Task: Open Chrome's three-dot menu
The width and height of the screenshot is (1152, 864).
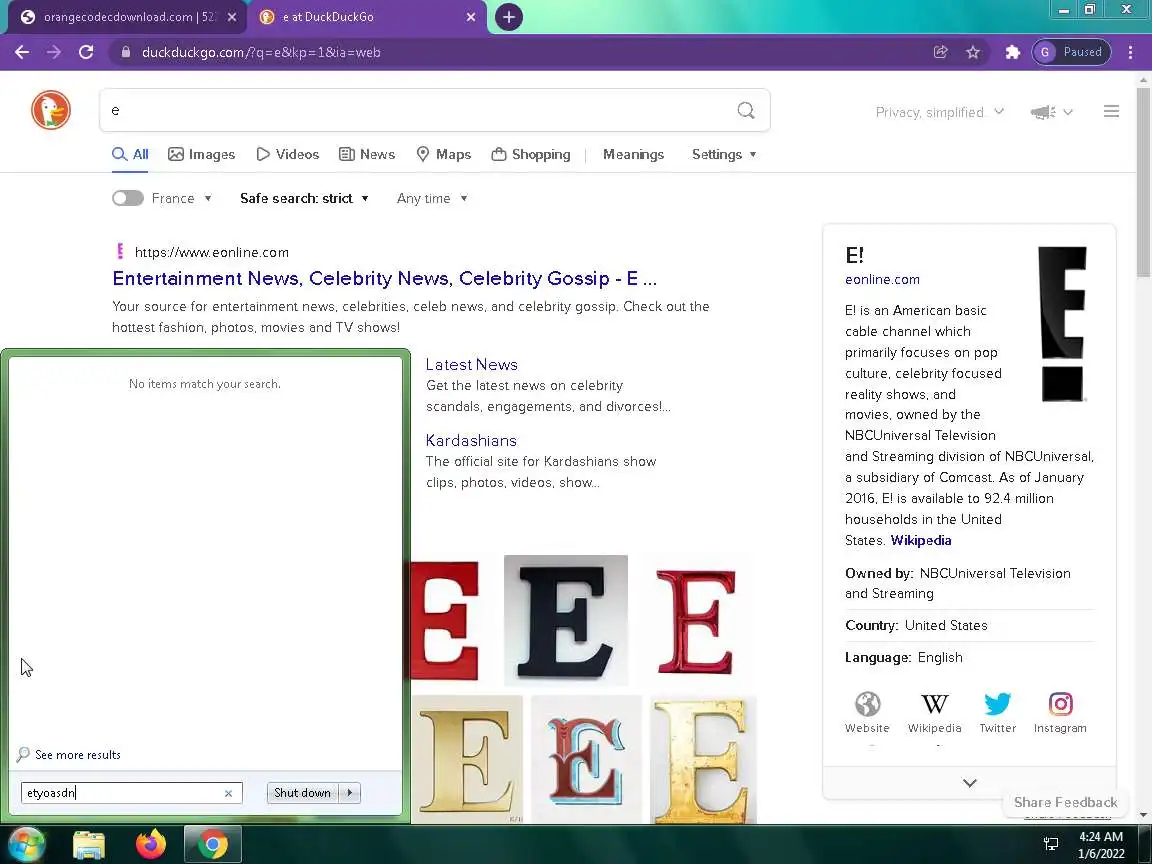Action: tap(1130, 52)
